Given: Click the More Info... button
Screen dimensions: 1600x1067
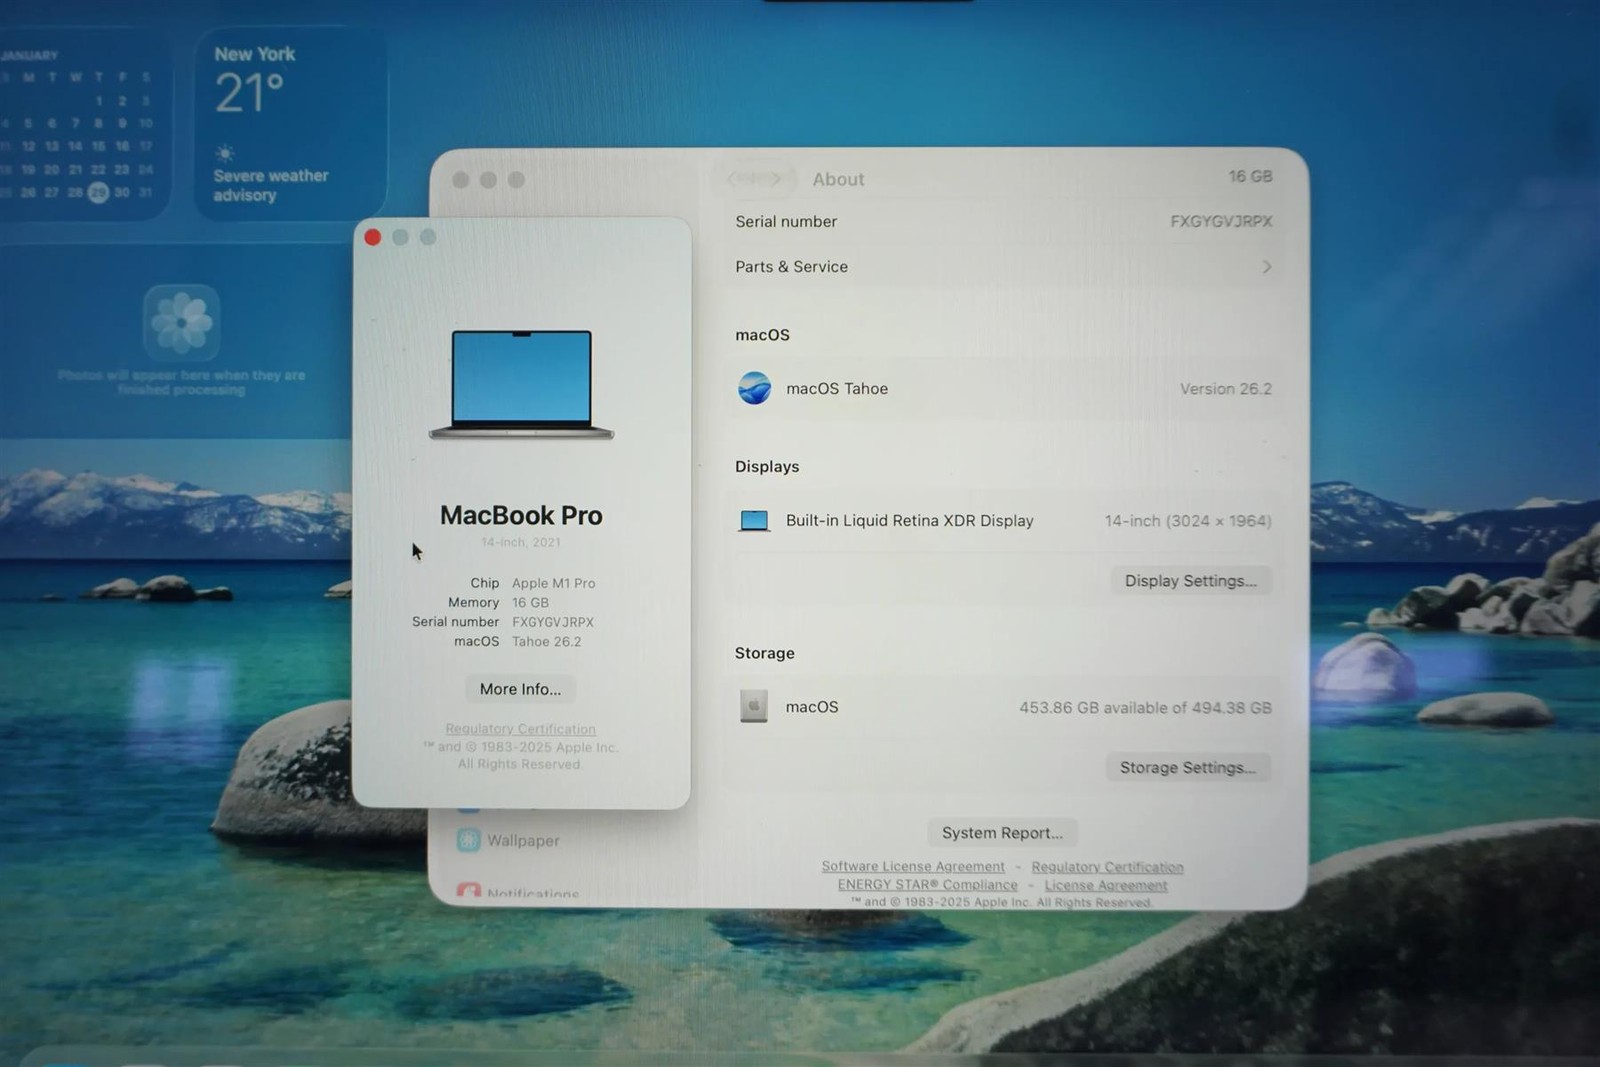Looking at the screenshot, I should coord(520,689).
